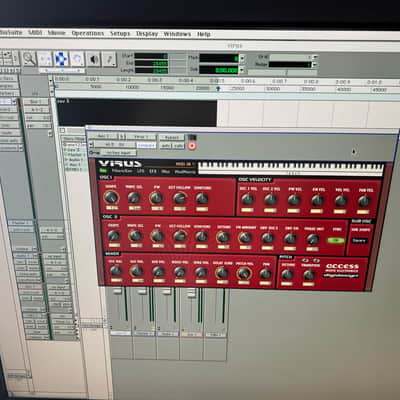
Task: Select the Scrubber speaker tool
Action: [x=94, y=60]
